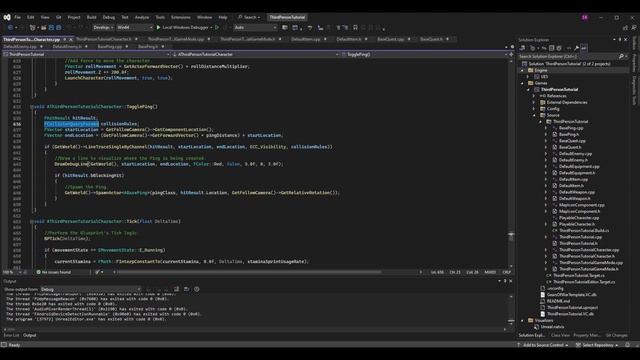Click Solution Explorer search magnifier icon
This screenshot has width=640, height=360.
pyautogui.click(x=621, y=56)
